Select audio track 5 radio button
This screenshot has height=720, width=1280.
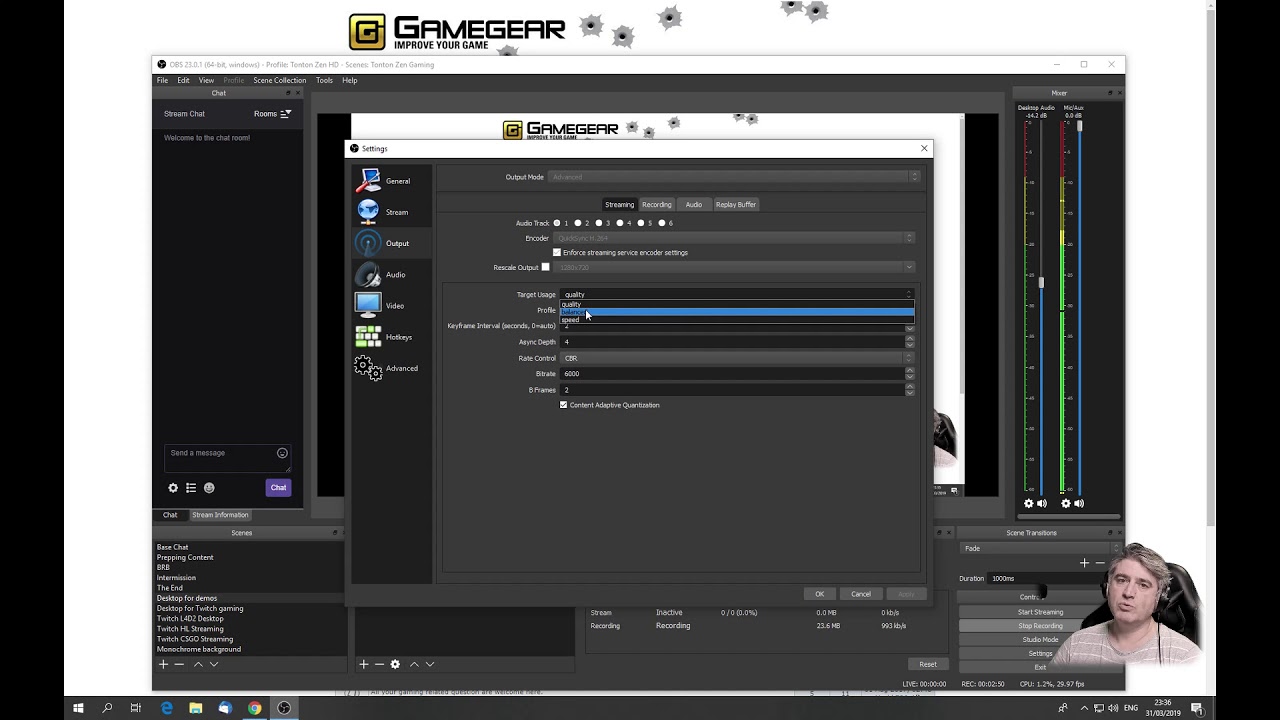coord(641,223)
